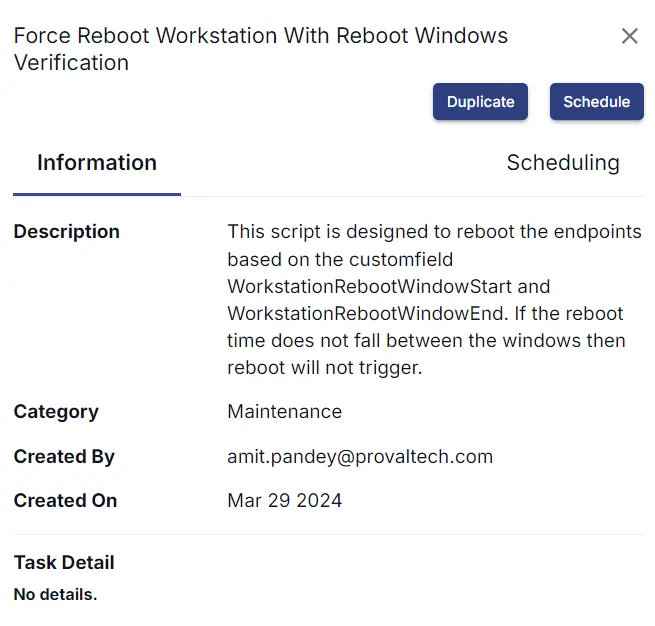Image resolution: width=655 pixels, height=626 pixels.
Task: Click the Schedule button
Action: coord(597,101)
